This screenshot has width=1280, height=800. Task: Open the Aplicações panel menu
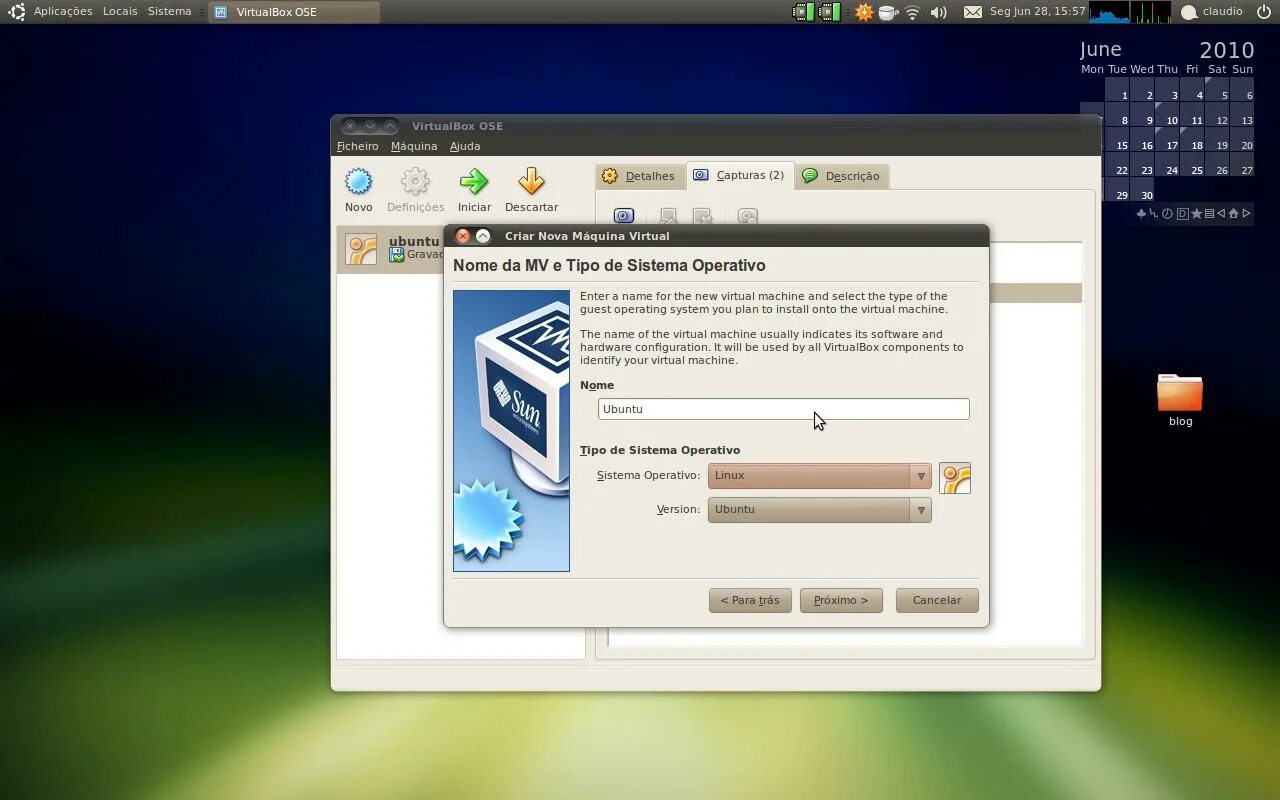[x=62, y=12]
